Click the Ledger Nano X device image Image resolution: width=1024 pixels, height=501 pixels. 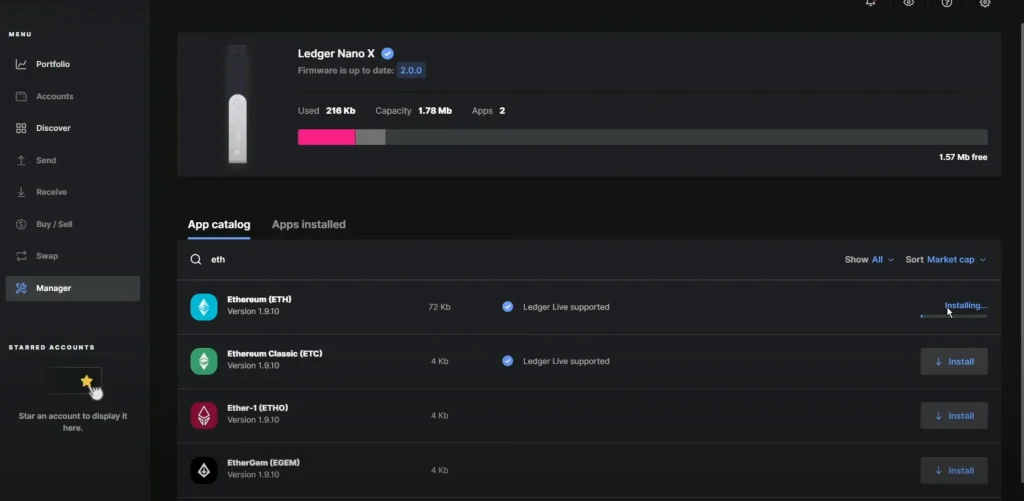(x=238, y=105)
